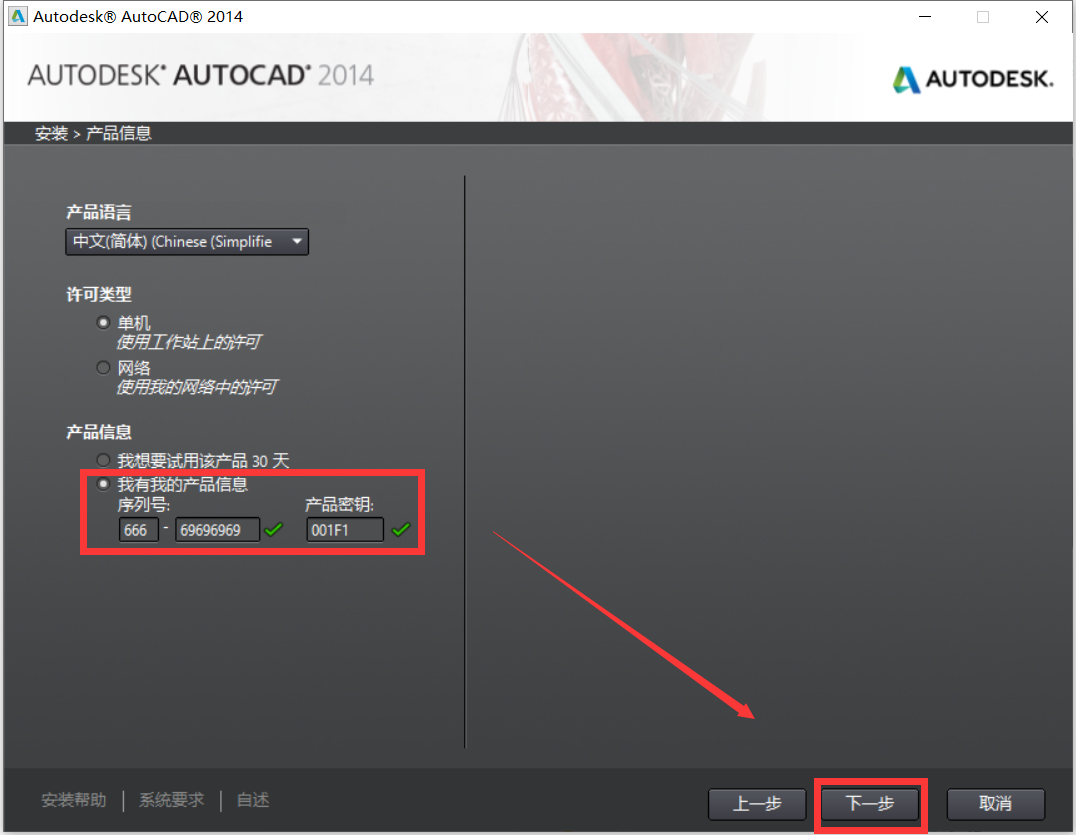1076x835 pixels.
Task: Go back with the 上一步 button
Action: (x=757, y=803)
